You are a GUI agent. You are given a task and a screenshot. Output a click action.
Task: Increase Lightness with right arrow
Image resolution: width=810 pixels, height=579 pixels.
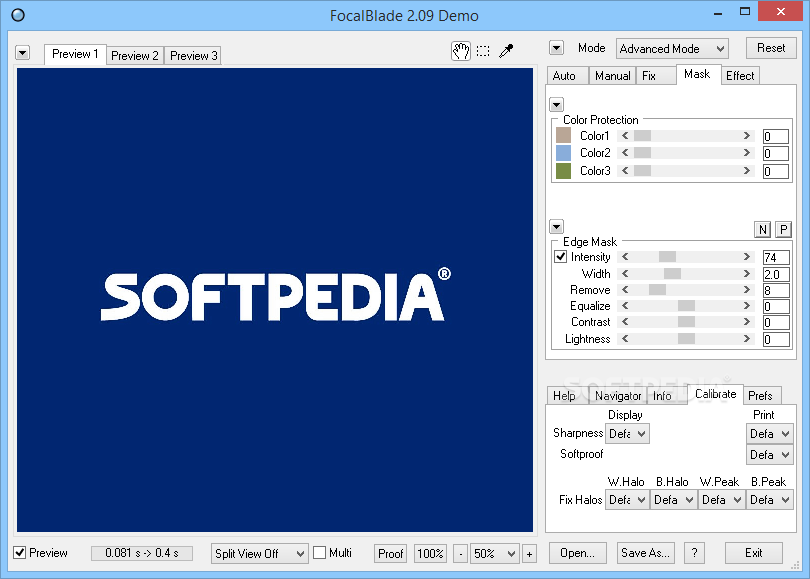[746, 339]
